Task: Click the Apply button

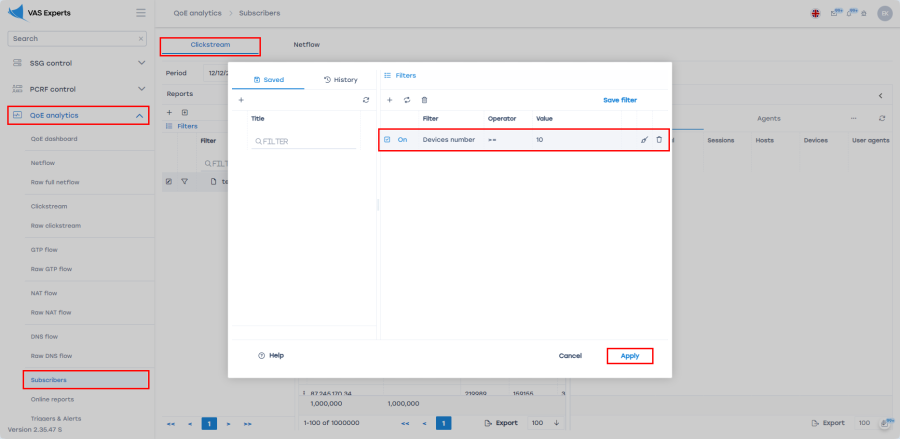Action: click(629, 355)
